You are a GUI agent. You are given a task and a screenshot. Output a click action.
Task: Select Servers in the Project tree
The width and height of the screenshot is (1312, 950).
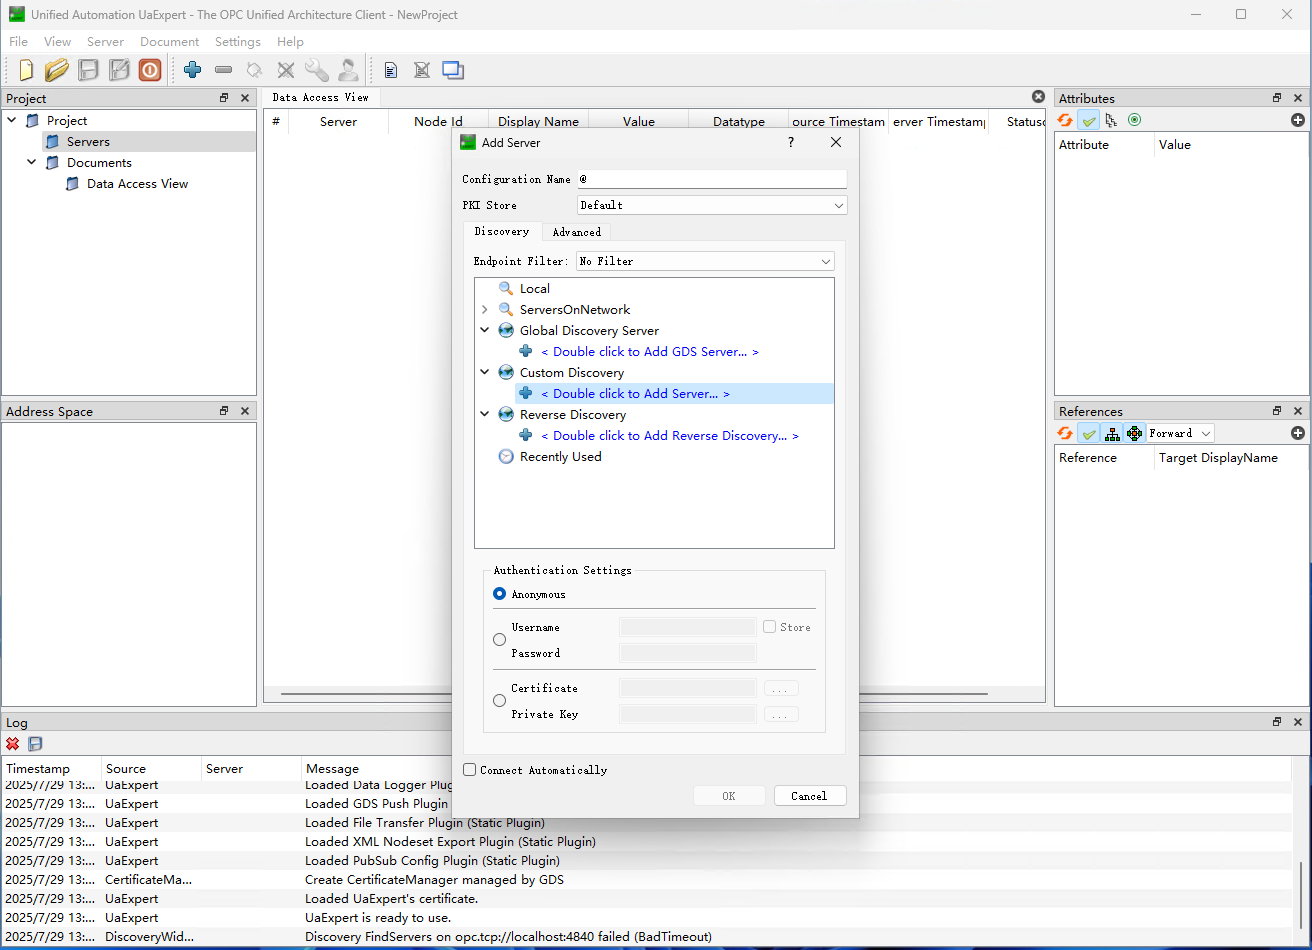click(88, 142)
